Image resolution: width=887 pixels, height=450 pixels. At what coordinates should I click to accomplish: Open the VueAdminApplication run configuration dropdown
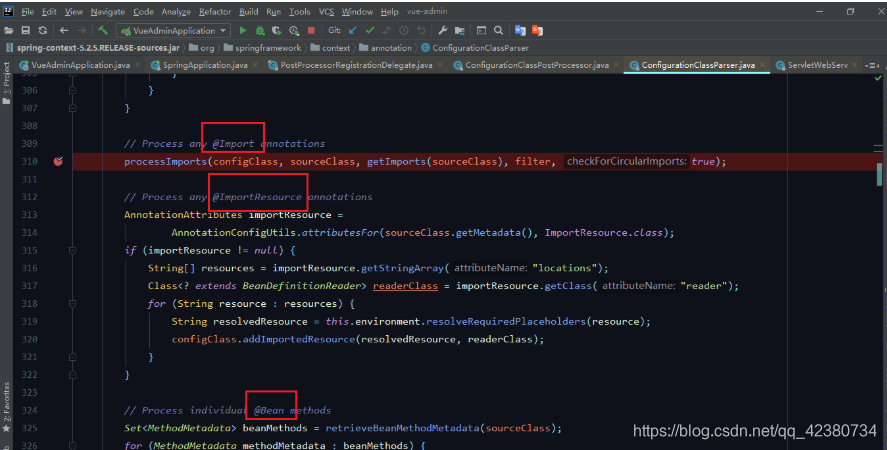click(x=173, y=31)
